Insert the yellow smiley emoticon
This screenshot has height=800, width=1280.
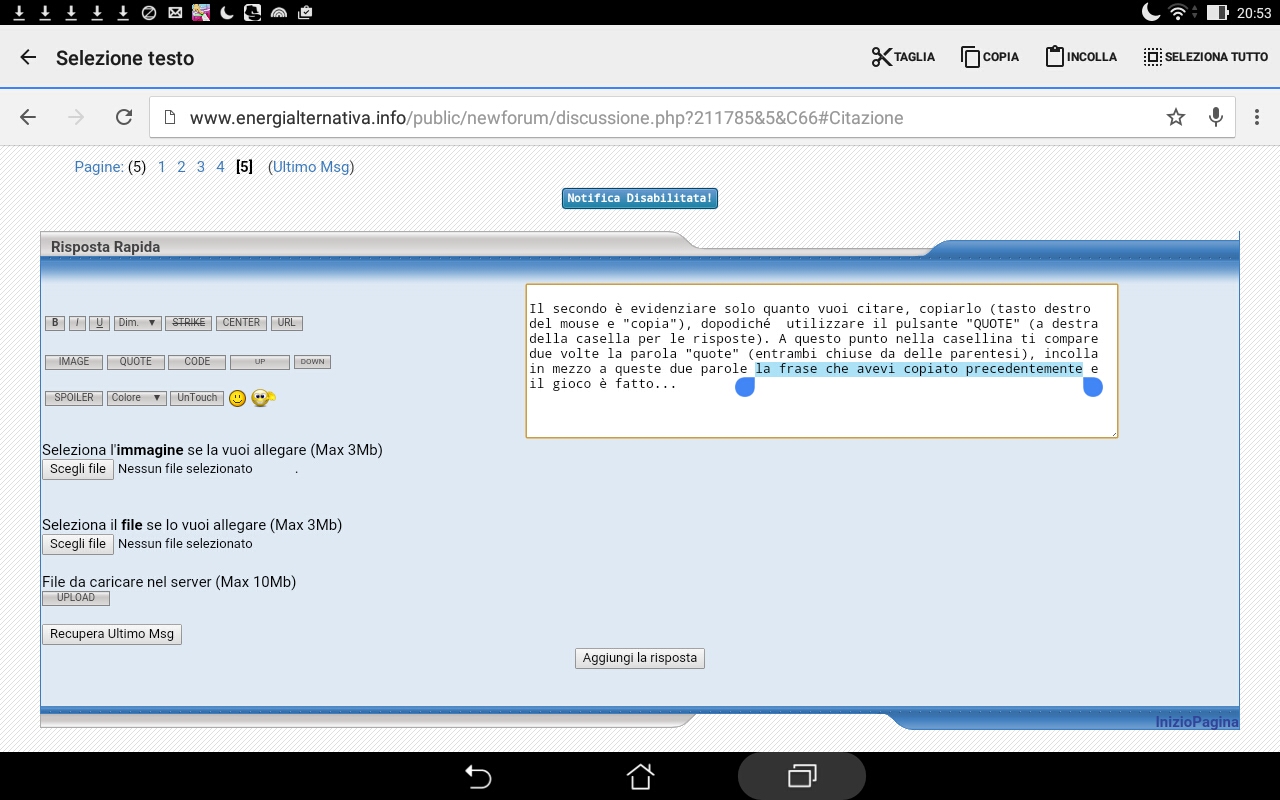(x=237, y=398)
